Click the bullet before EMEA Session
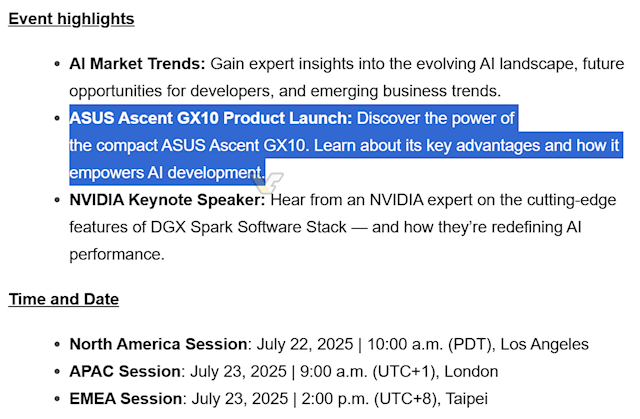This screenshot has width=640, height=419. click(x=57, y=399)
